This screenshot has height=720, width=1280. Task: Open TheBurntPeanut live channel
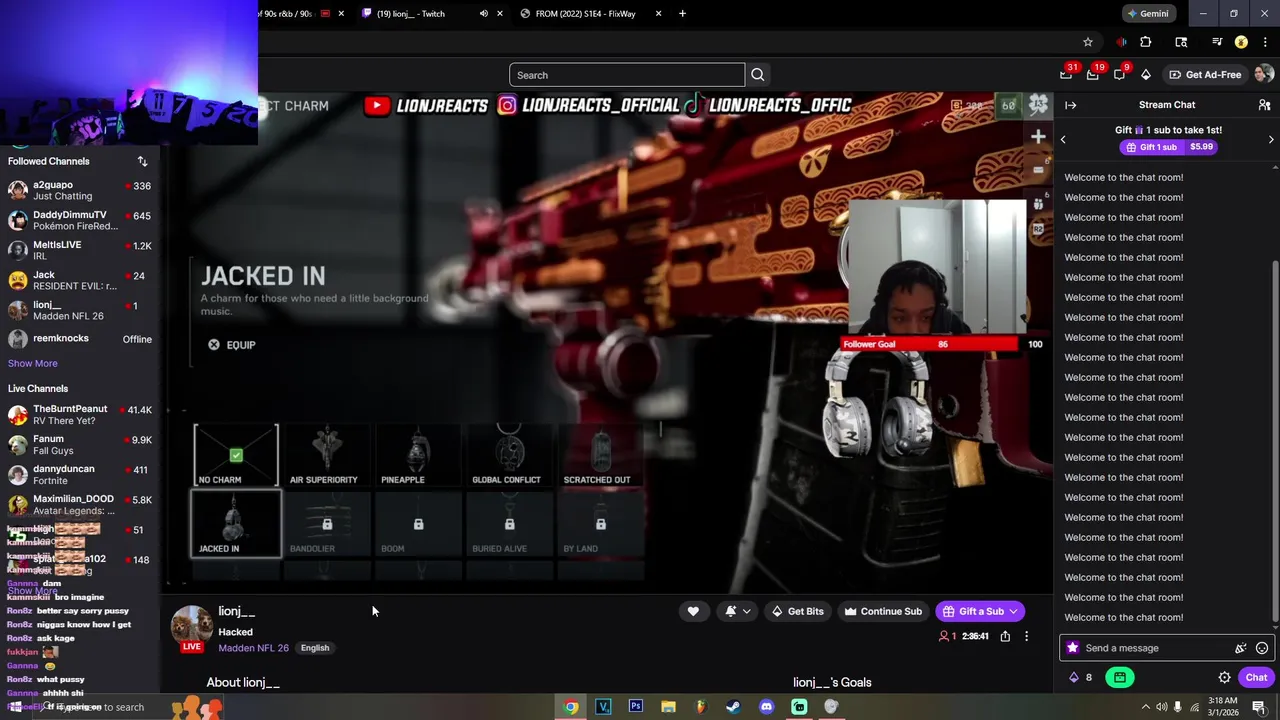pos(80,415)
